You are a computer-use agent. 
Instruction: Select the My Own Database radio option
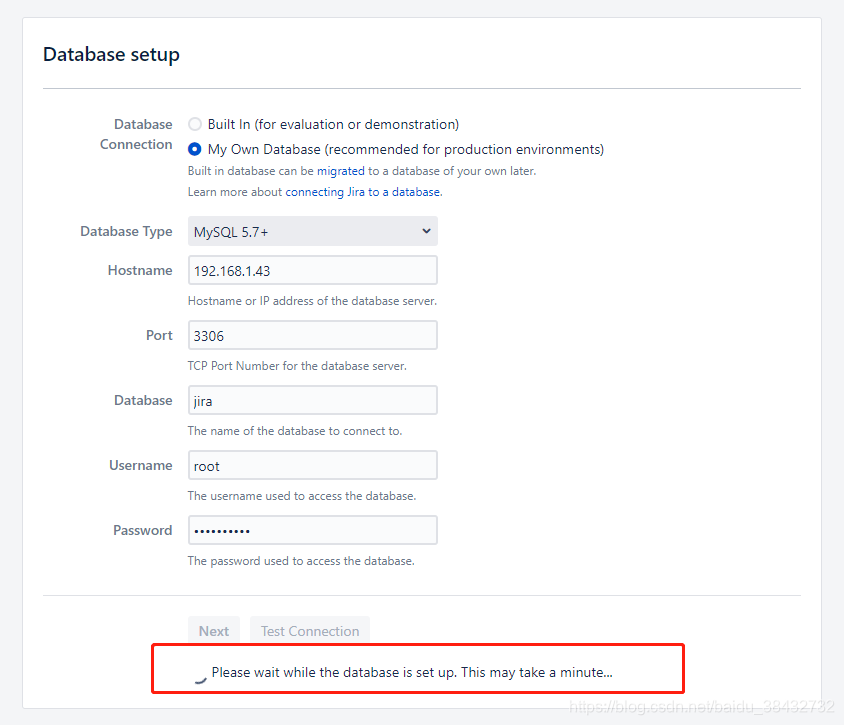pos(195,149)
